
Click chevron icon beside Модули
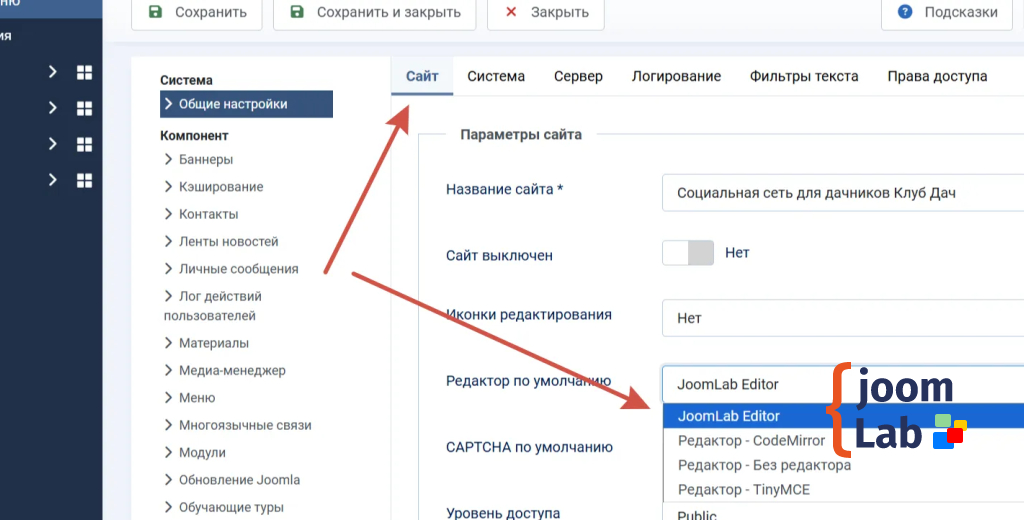(168, 453)
